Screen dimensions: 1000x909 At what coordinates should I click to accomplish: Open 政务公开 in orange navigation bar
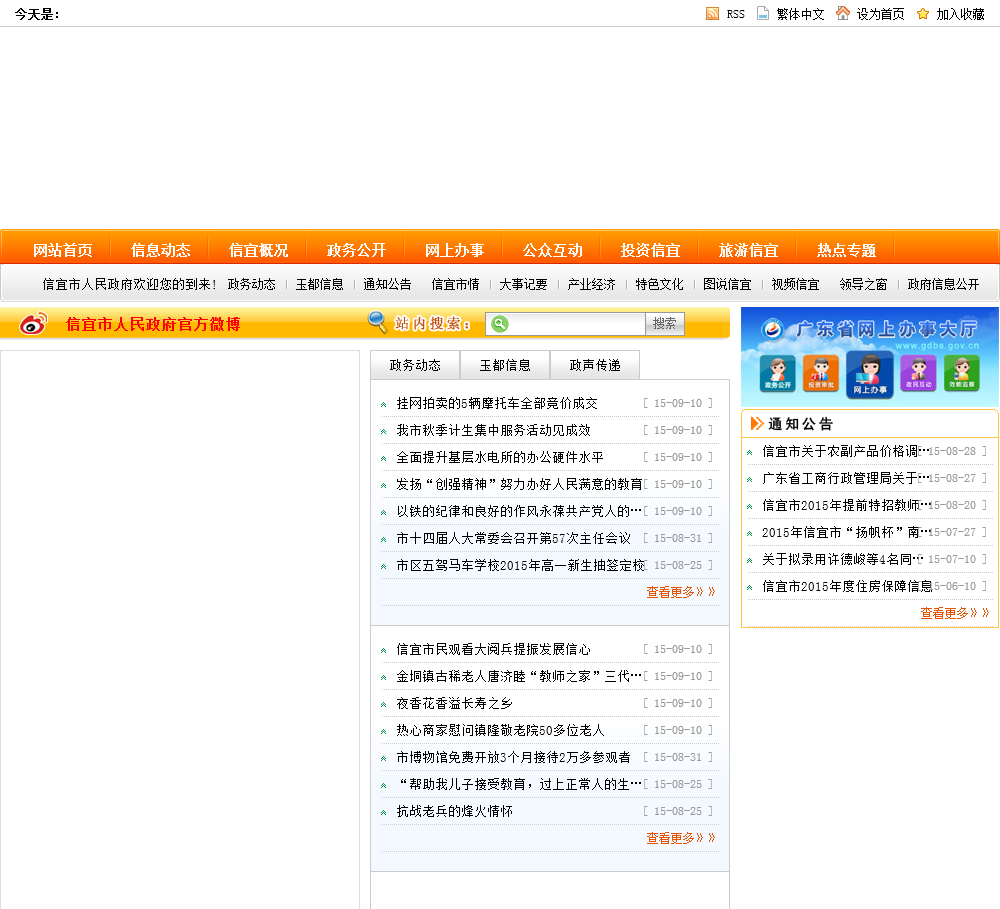[357, 250]
